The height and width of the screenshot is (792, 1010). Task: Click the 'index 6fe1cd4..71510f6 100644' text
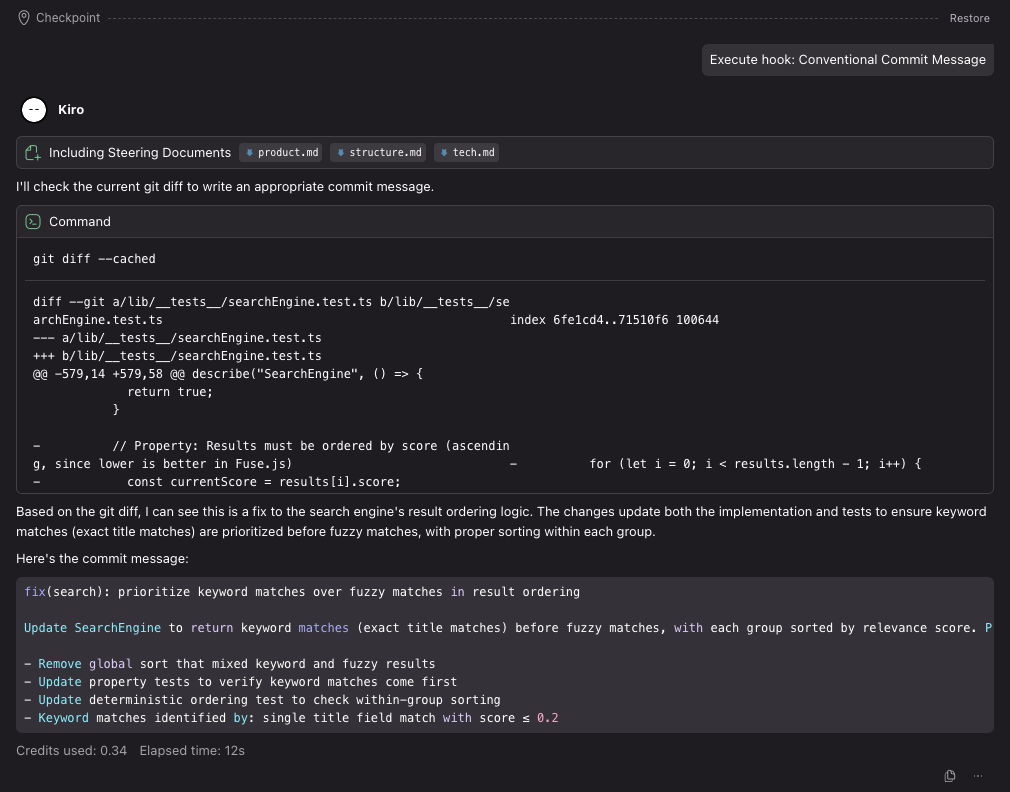[x=615, y=320]
